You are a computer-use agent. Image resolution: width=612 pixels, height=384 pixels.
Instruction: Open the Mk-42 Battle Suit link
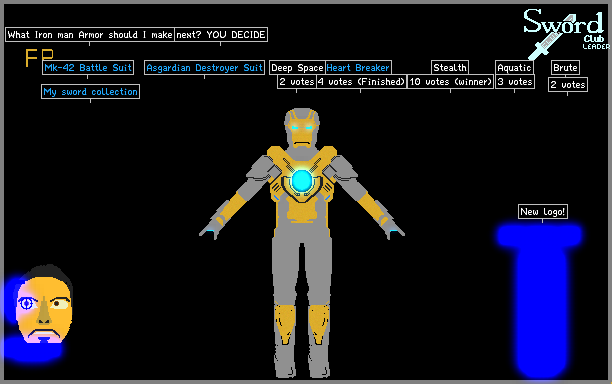(88, 68)
